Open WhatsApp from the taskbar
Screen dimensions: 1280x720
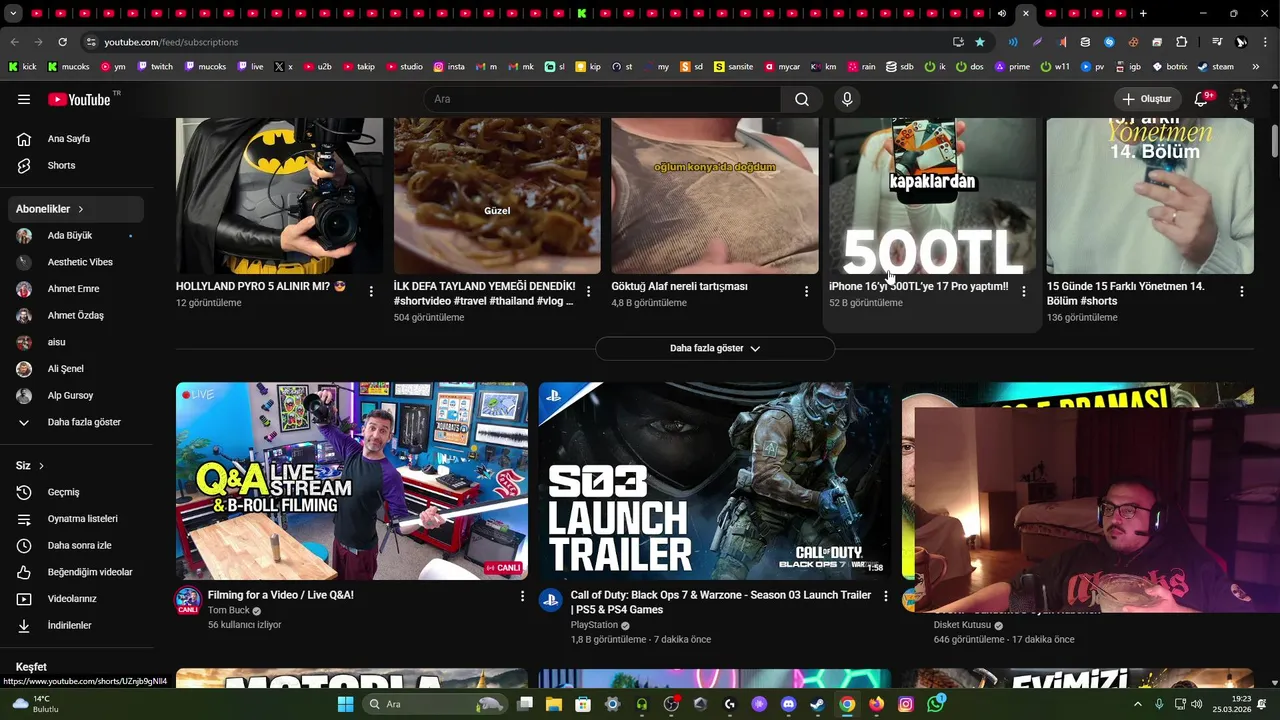coord(935,704)
